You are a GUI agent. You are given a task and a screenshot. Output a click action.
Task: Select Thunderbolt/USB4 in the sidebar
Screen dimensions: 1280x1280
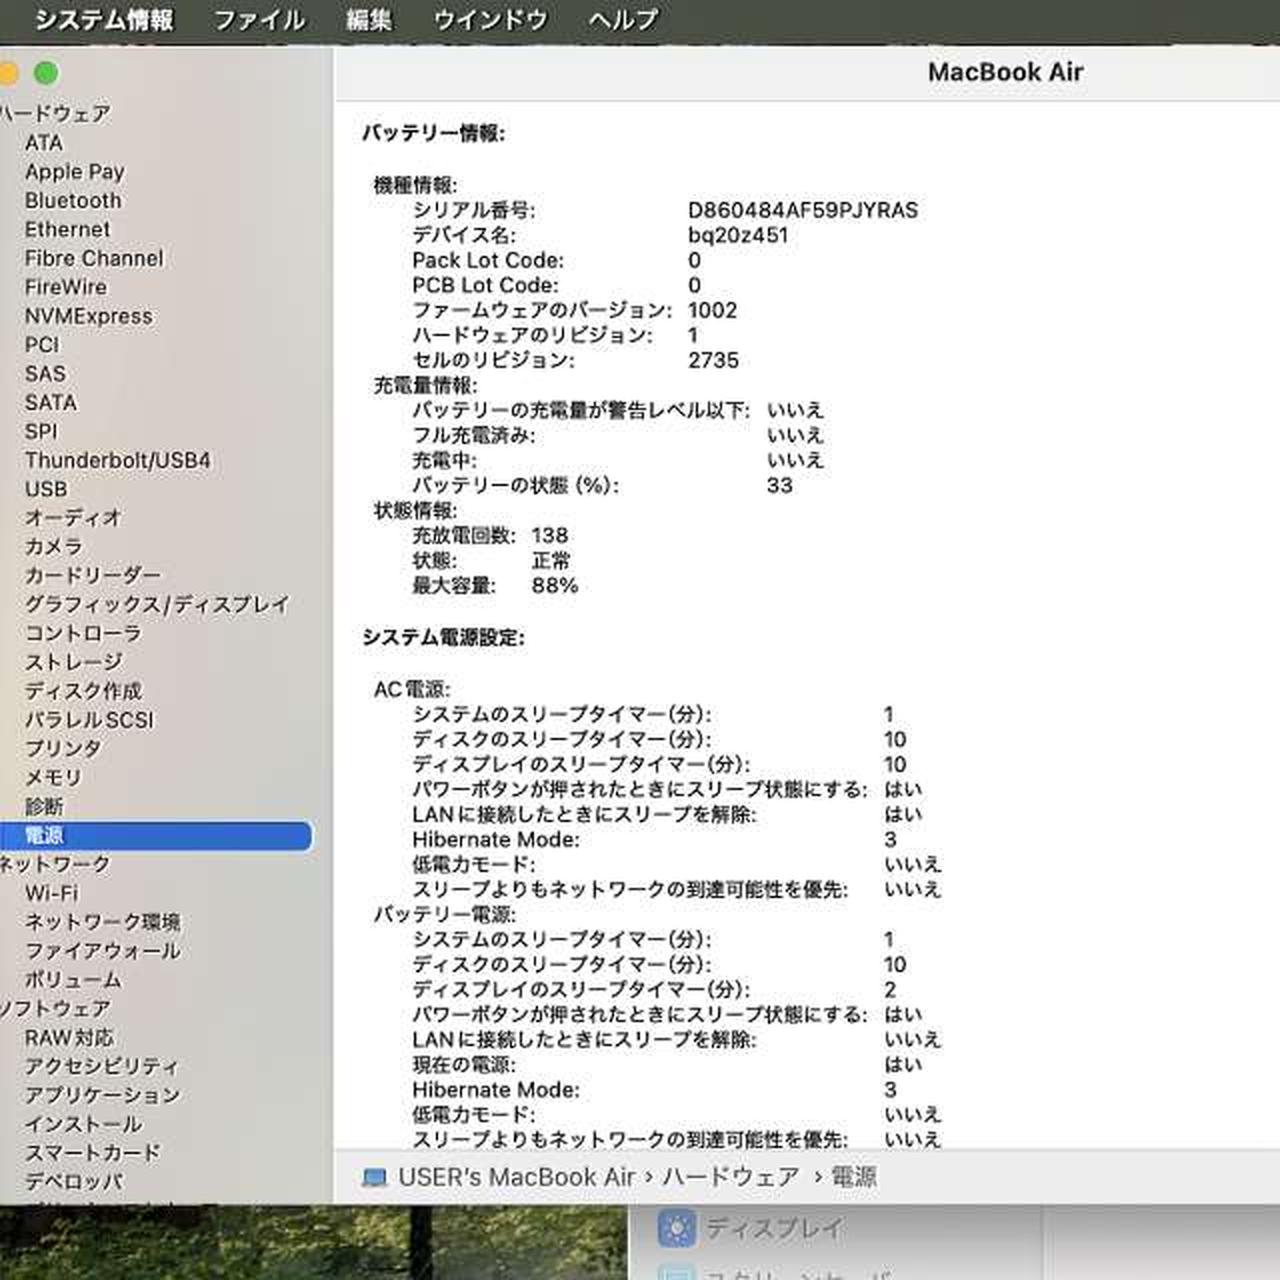coord(118,461)
